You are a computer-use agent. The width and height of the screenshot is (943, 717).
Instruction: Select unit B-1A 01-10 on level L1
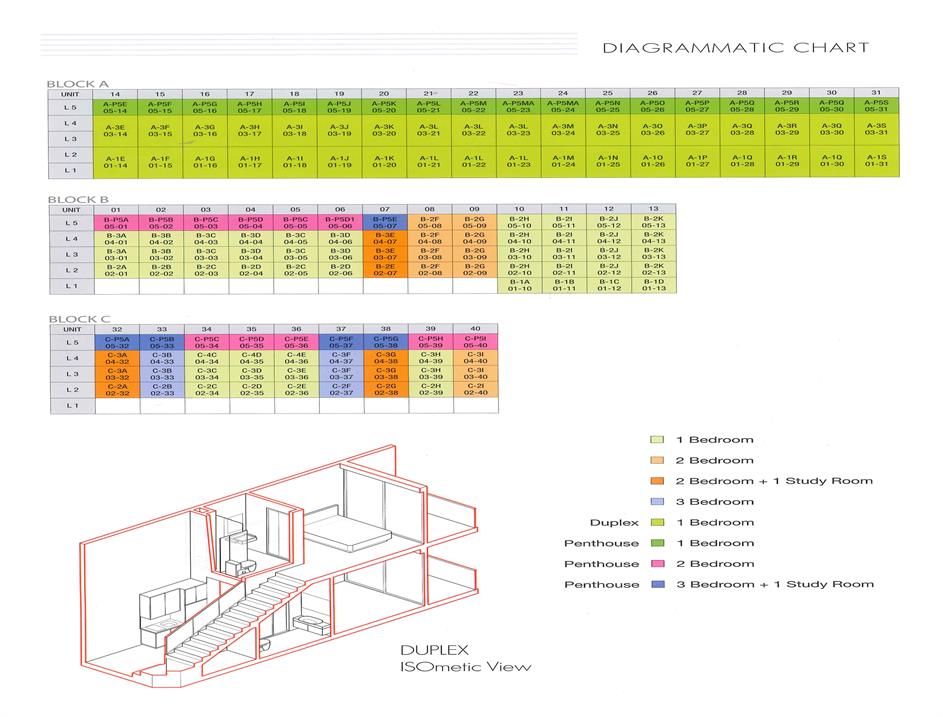[520, 286]
